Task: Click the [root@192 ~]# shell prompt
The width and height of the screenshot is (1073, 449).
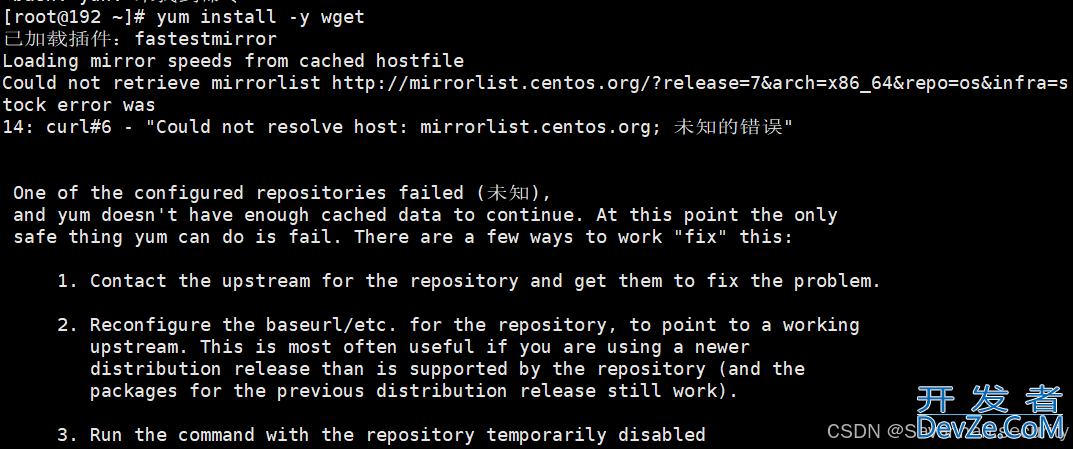Action: [x=74, y=16]
